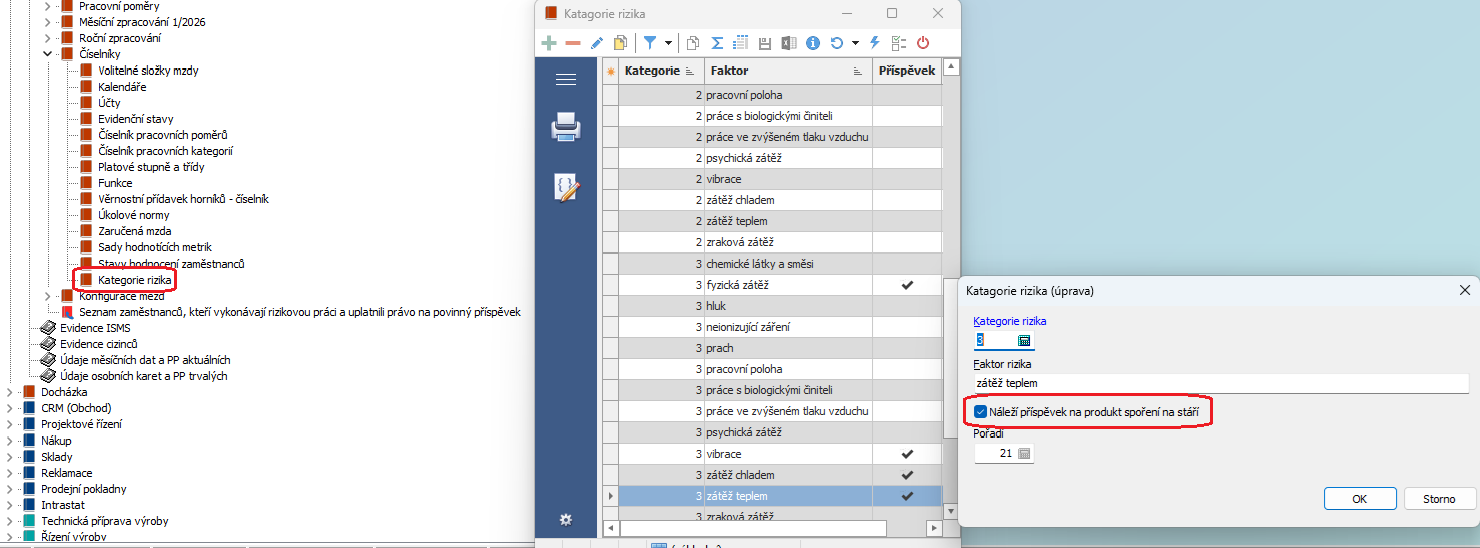
Task: Click the blue pencil edit record icon
Action: [597, 43]
